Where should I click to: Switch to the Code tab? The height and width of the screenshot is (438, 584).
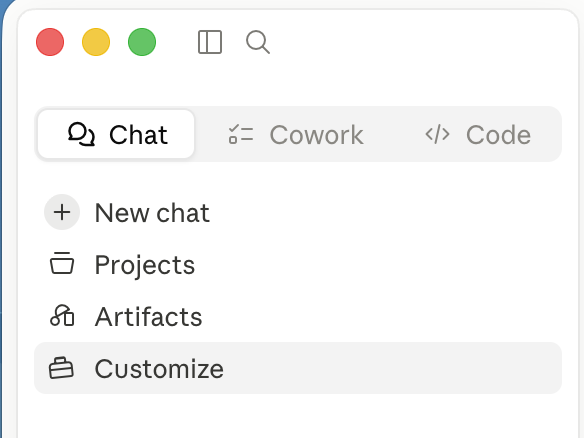tap(478, 134)
